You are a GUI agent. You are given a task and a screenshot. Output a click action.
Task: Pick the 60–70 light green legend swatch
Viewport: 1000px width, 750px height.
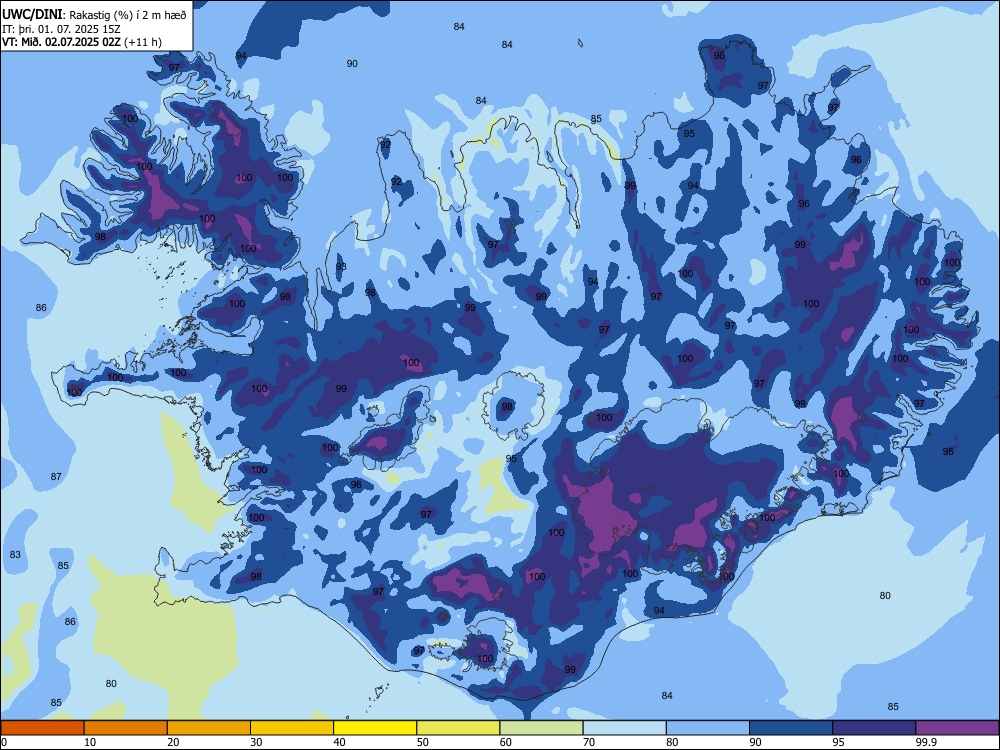click(x=541, y=728)
